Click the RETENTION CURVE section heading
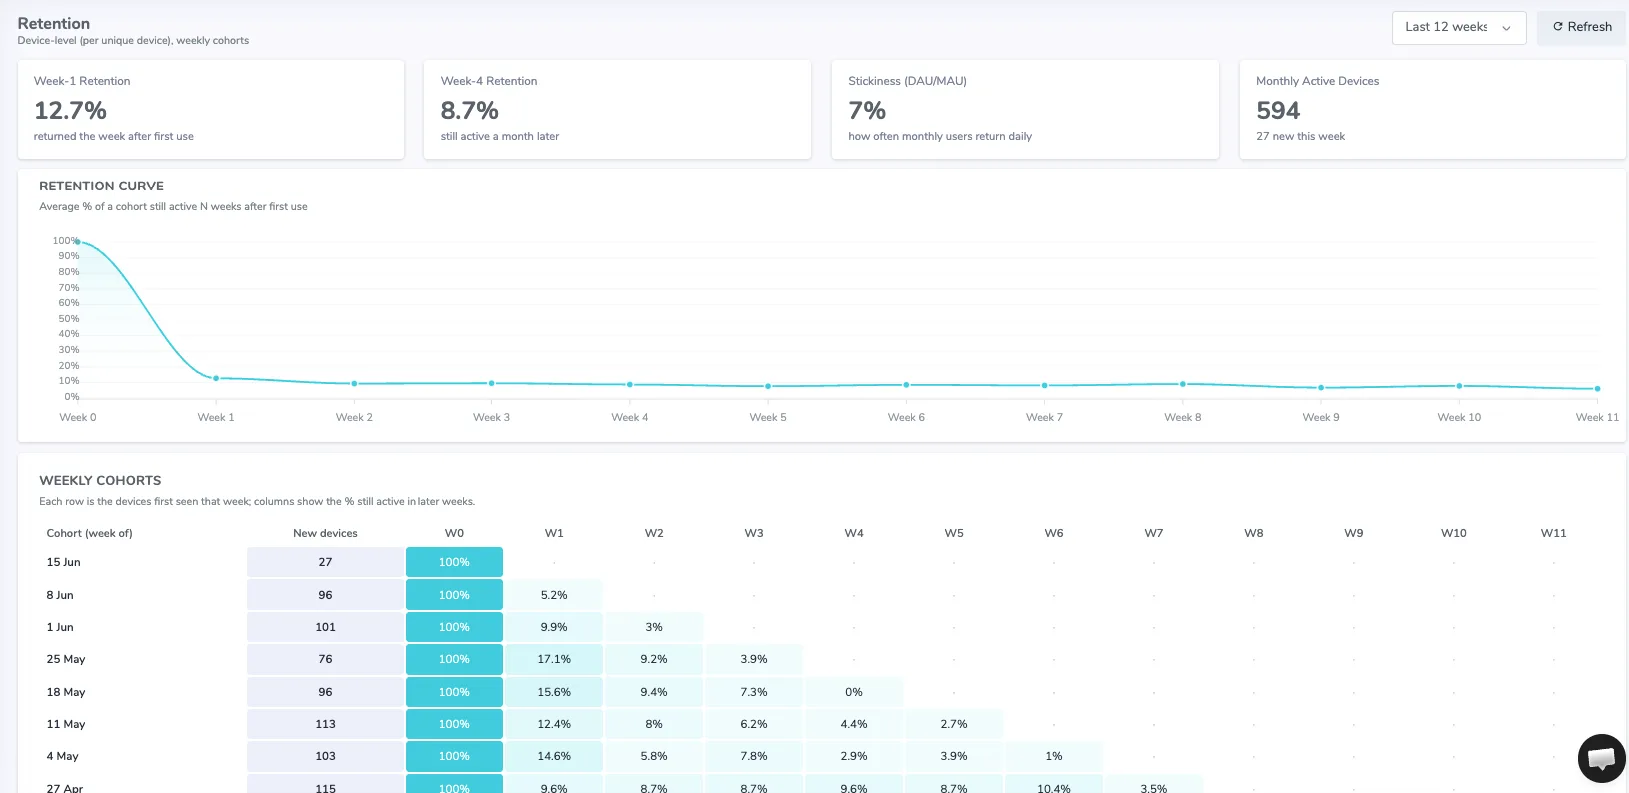 [x=101, y=186]
